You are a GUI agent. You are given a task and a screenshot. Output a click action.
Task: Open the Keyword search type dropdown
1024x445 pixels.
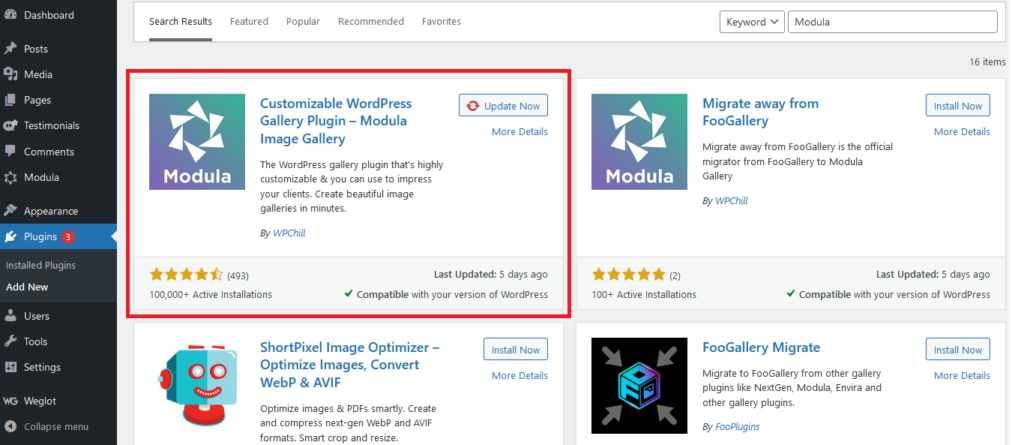coord(752,22)
